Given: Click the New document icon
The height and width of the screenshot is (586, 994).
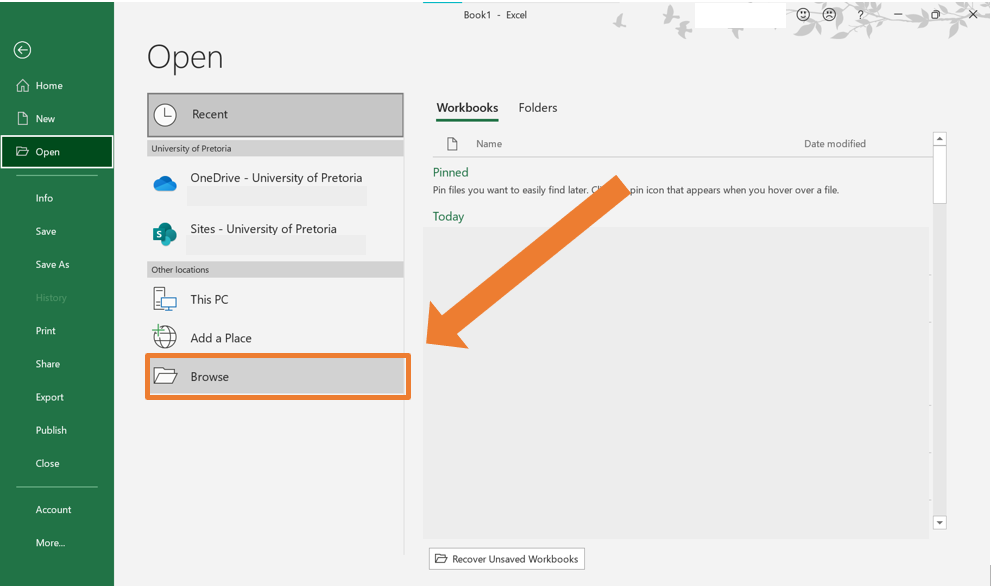Looking at the screenshot, I should click(23, 119).
